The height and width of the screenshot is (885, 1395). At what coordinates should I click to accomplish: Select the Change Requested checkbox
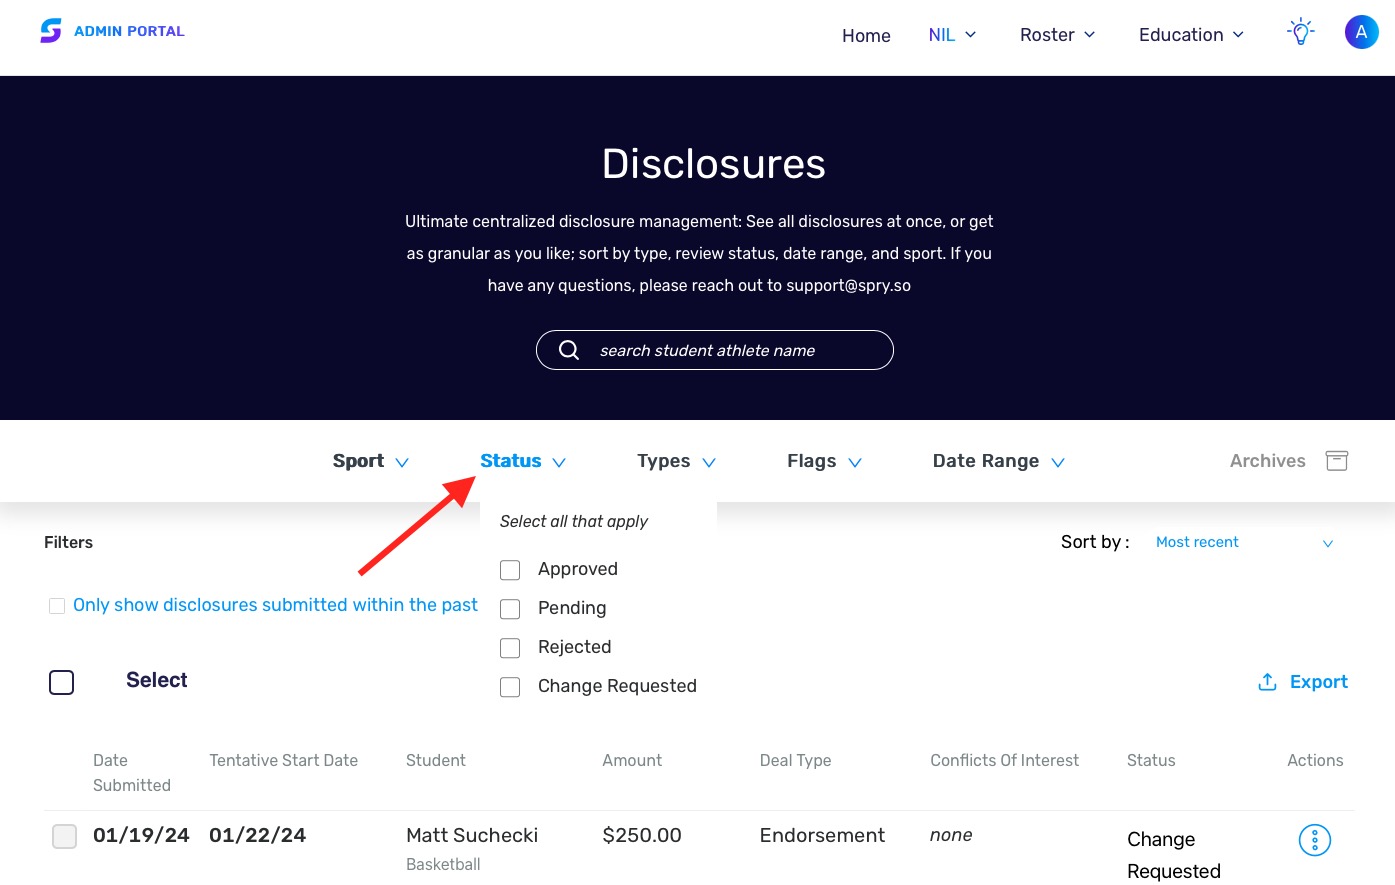(x=510, y=686)
